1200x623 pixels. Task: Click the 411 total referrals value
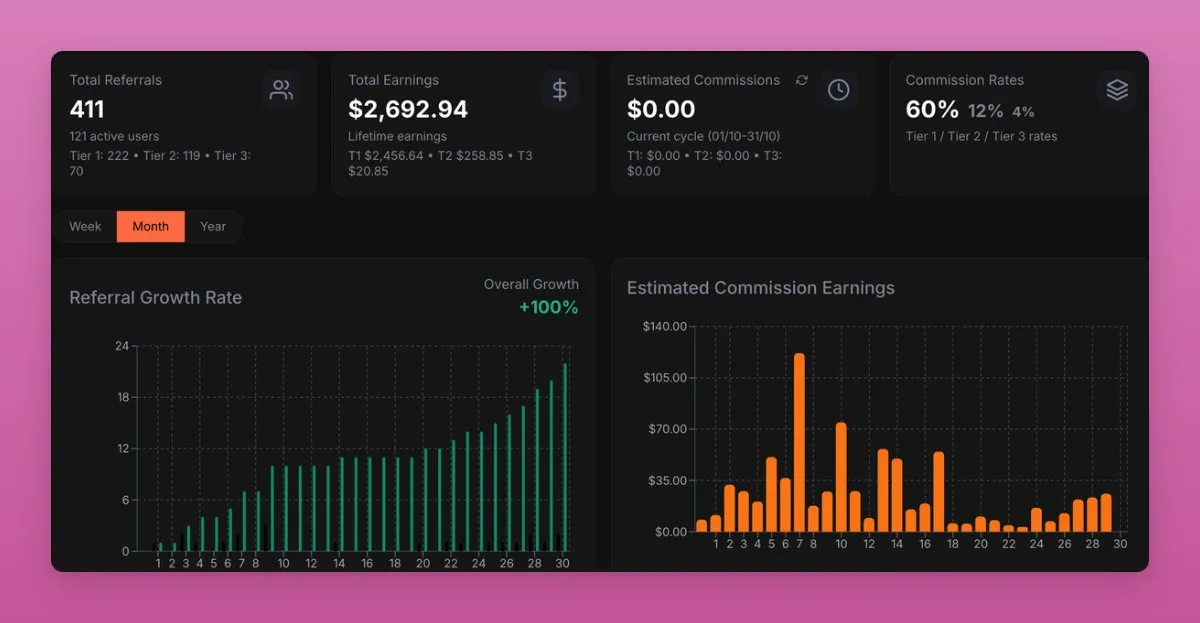coord(87,109)
